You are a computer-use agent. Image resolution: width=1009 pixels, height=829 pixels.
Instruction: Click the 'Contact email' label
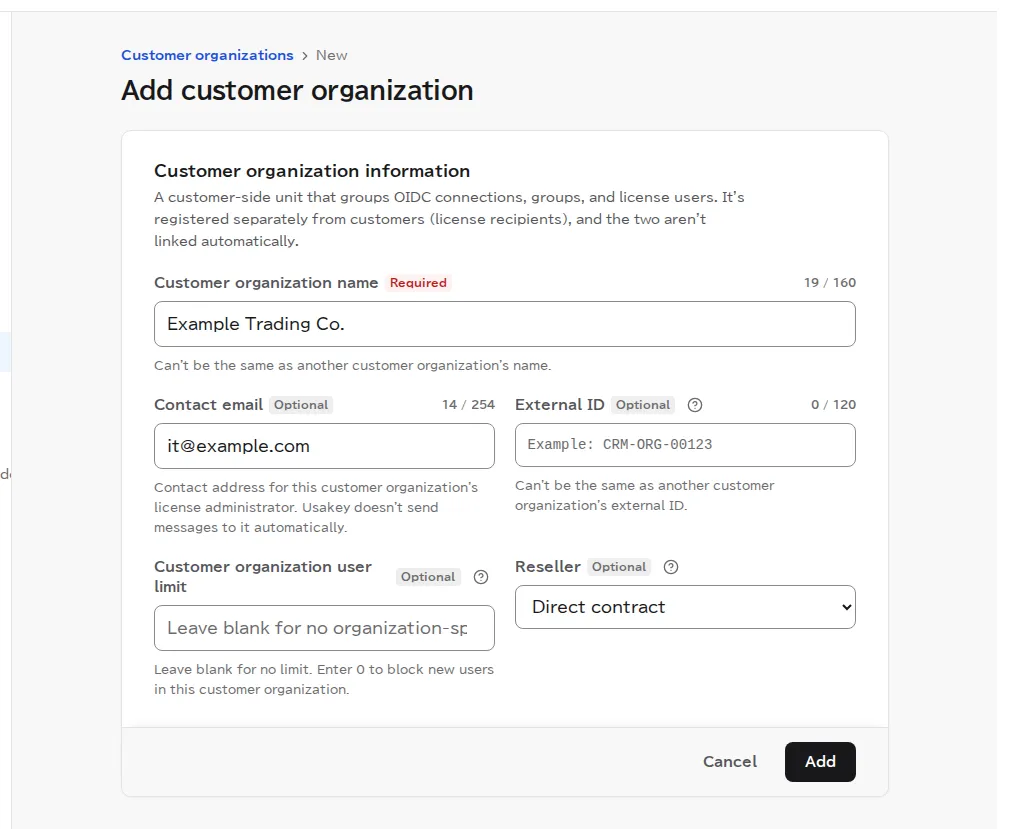pos(208,405)
